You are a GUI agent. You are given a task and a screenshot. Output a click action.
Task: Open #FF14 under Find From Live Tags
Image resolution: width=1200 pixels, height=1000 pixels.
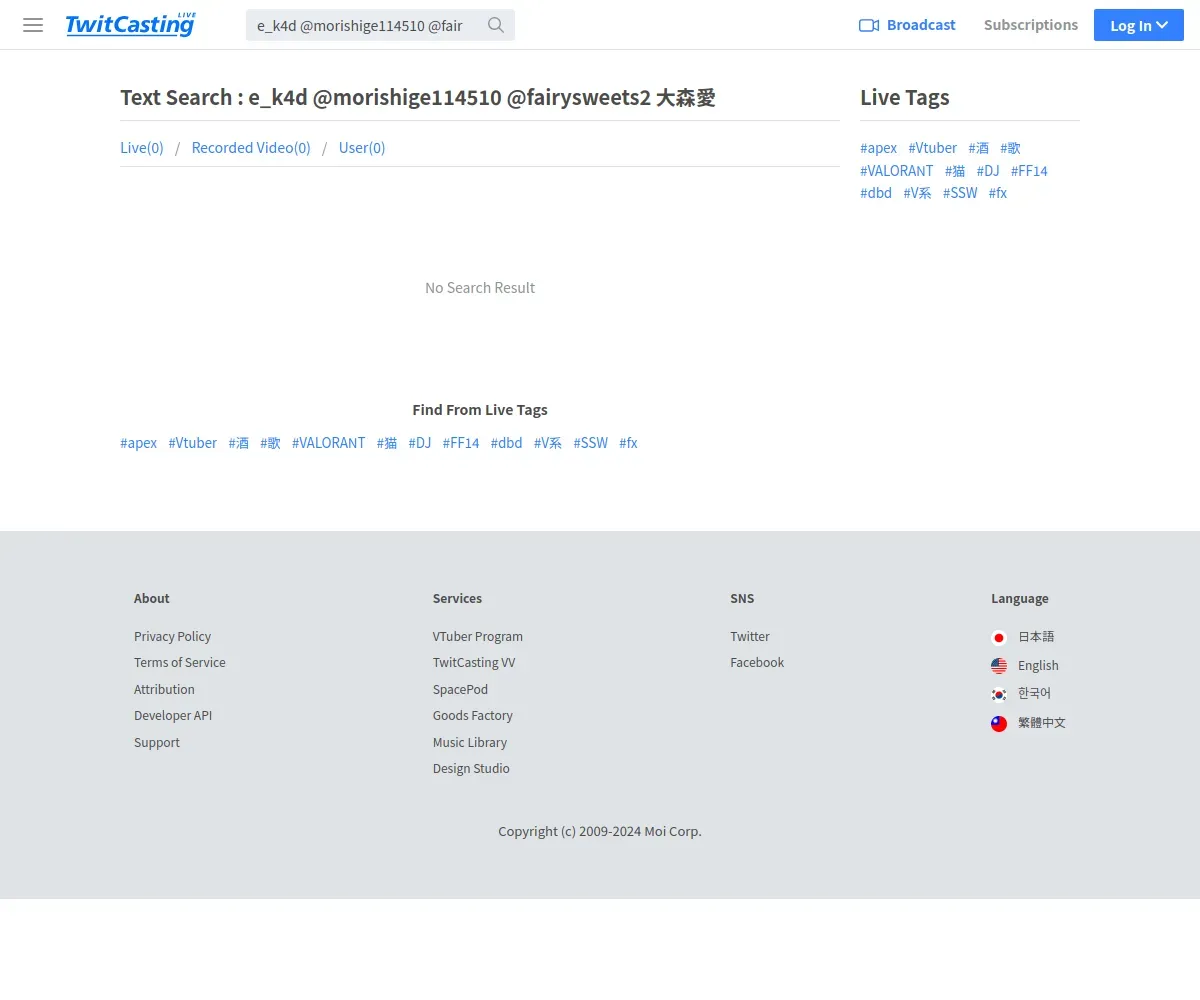[461, 443]
